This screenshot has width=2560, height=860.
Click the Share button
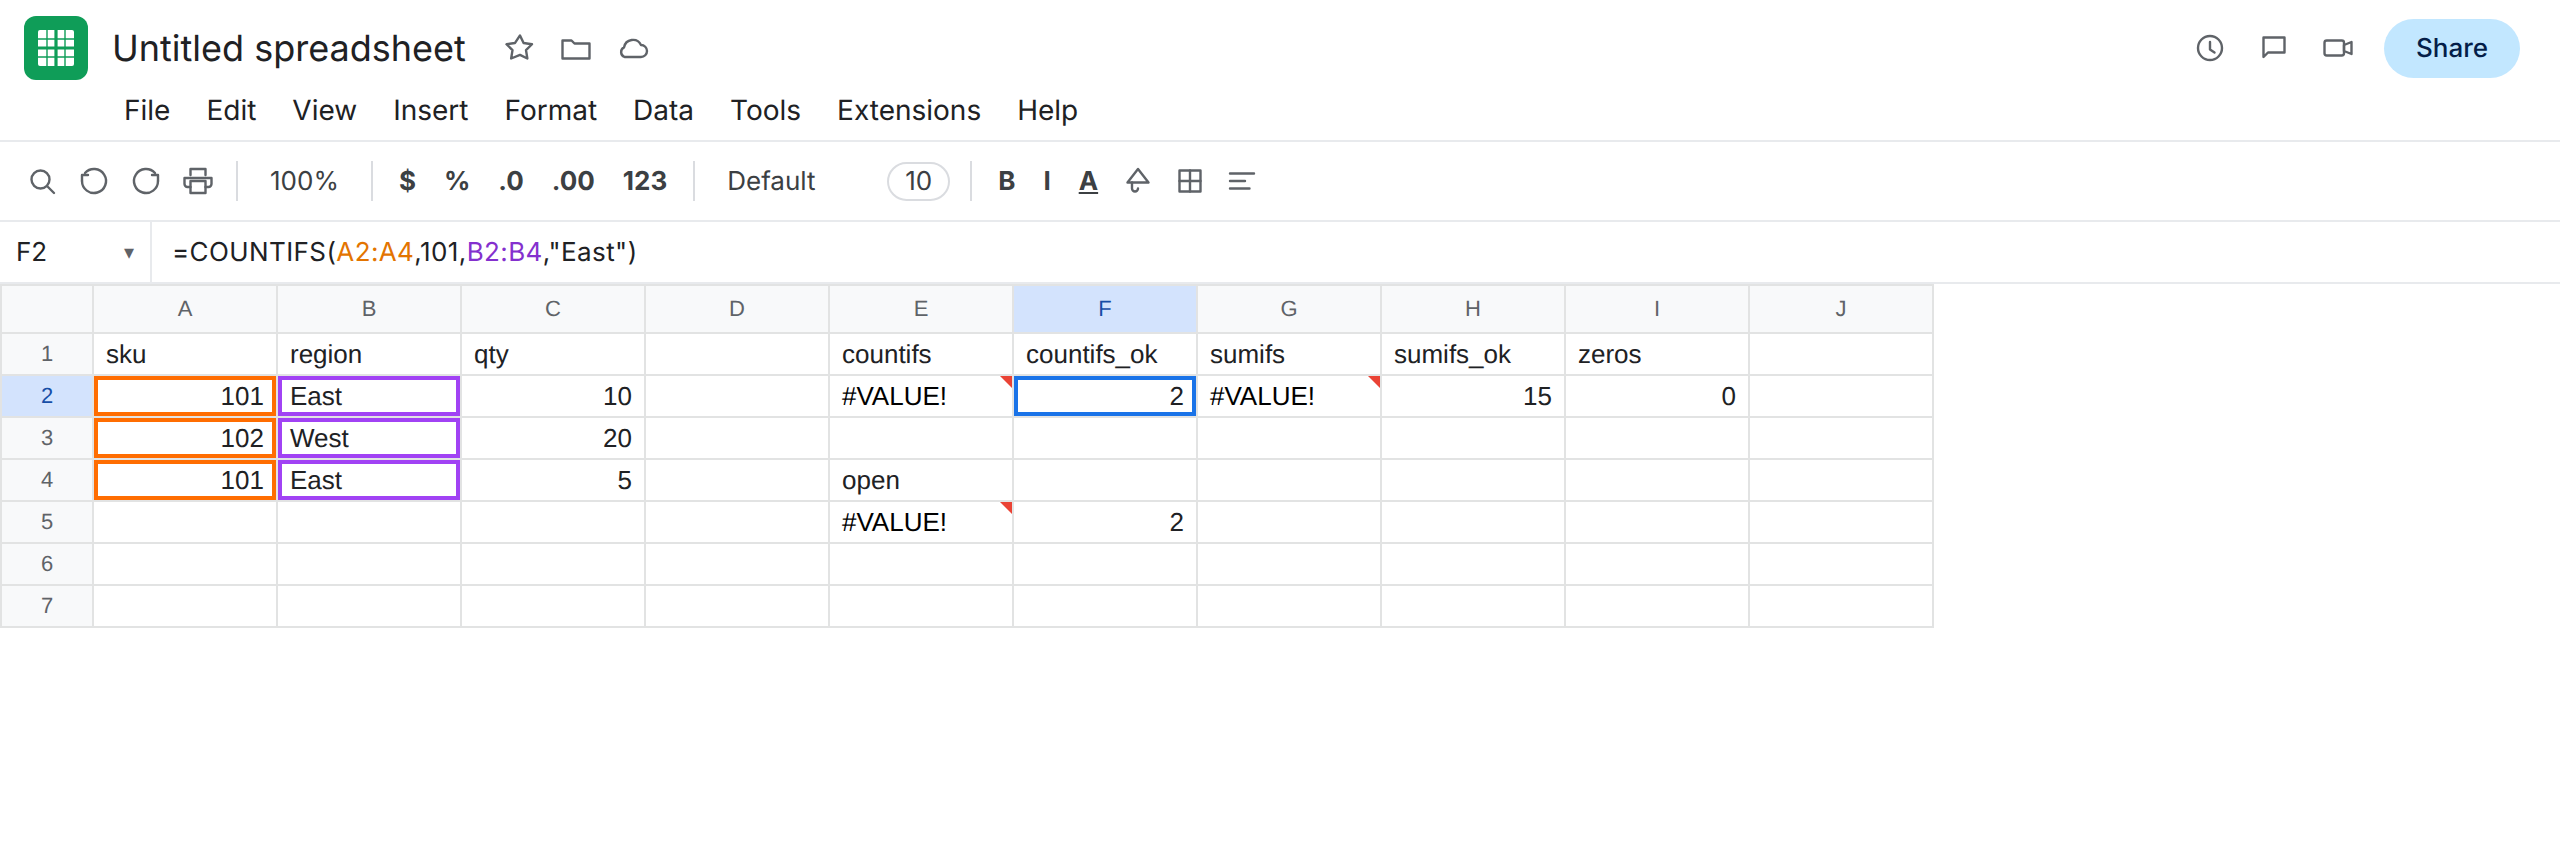2451,48
